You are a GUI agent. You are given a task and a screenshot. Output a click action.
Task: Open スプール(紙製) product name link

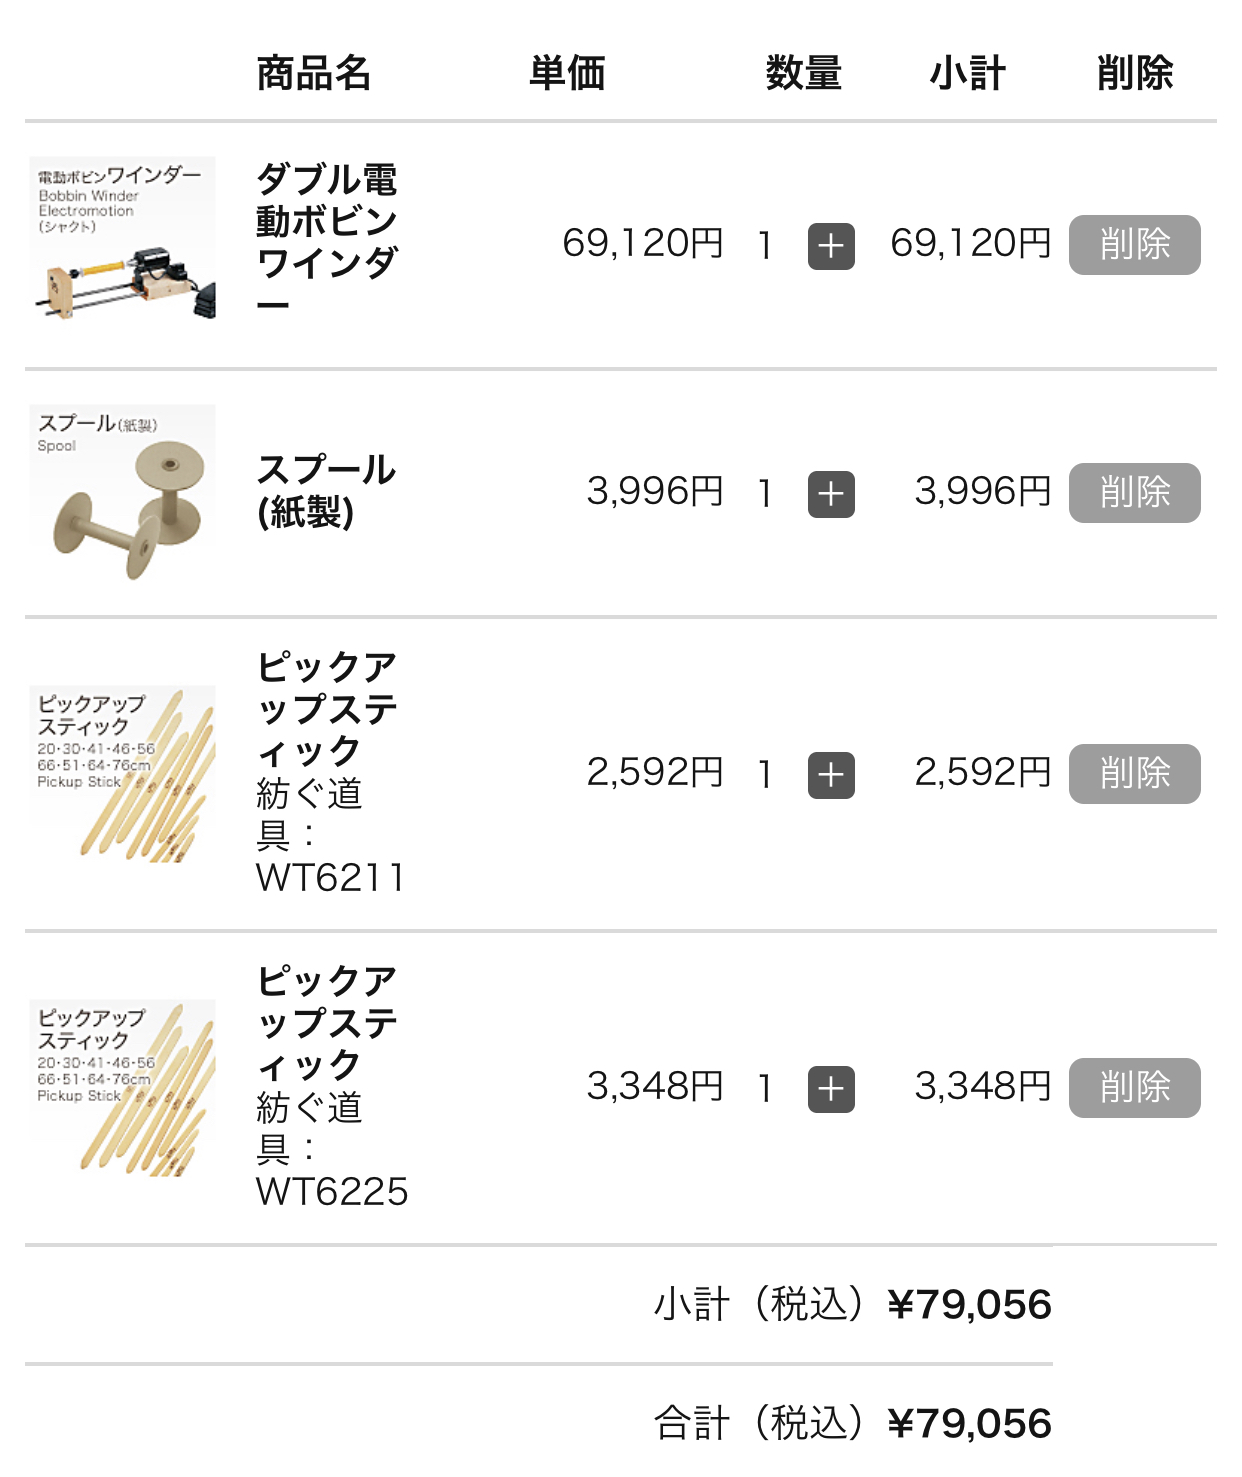click(326, 491)
